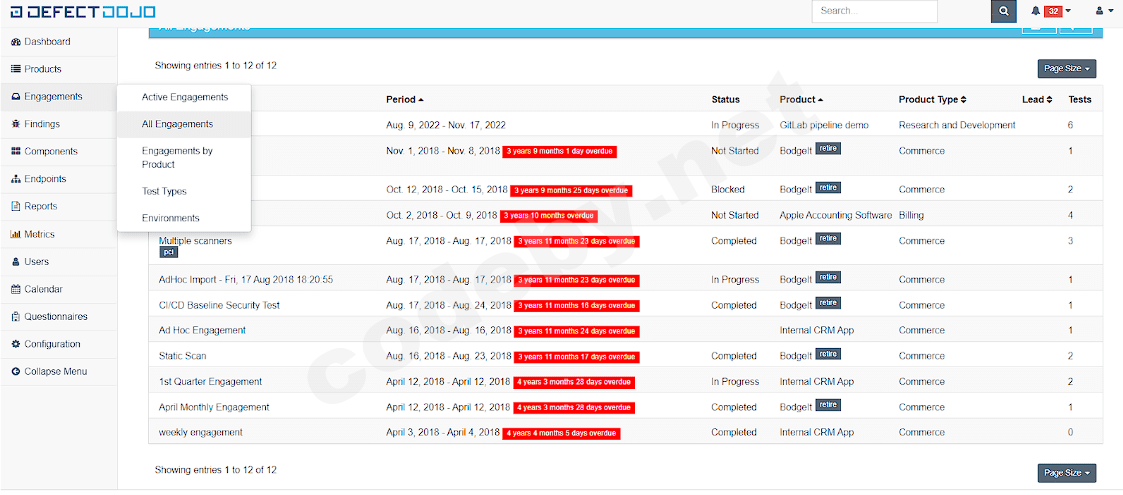Click the '3 years 10 months overdue' badge

point(549,216)
